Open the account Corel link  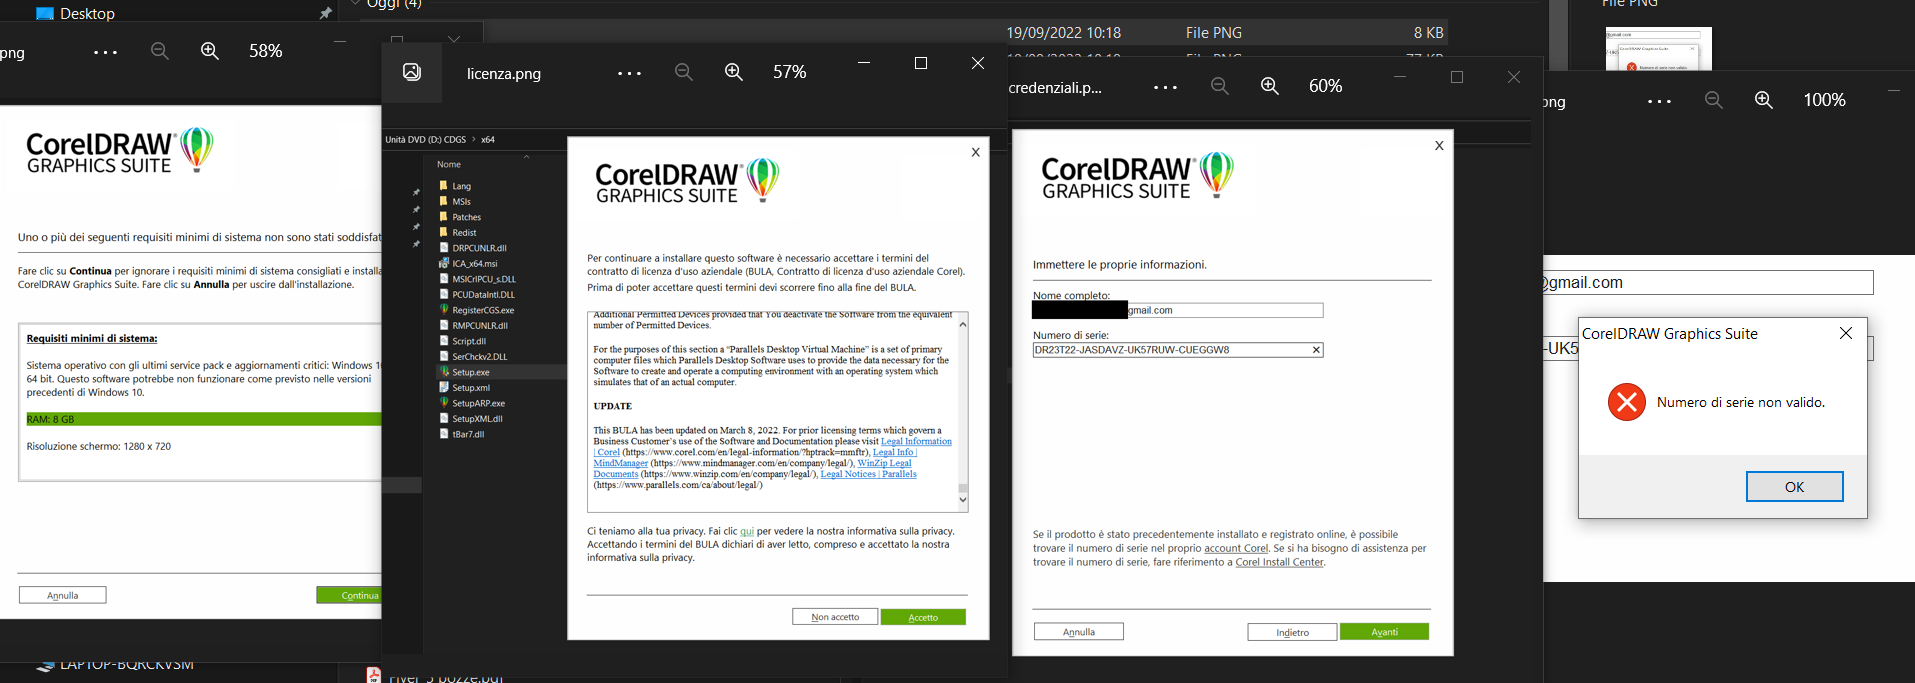click(x=1236, y=548)
